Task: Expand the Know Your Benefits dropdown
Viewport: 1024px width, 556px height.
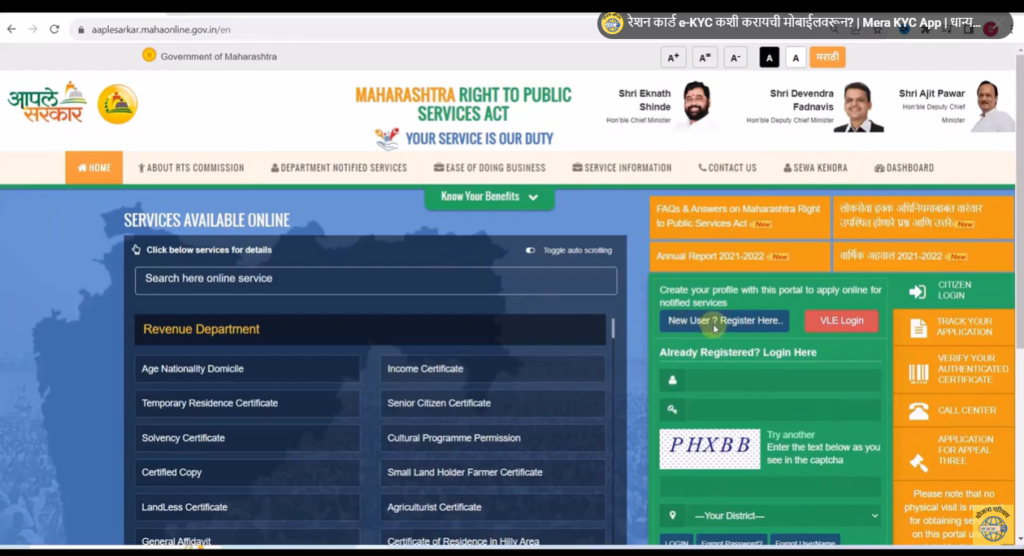Action: [489, 197]
